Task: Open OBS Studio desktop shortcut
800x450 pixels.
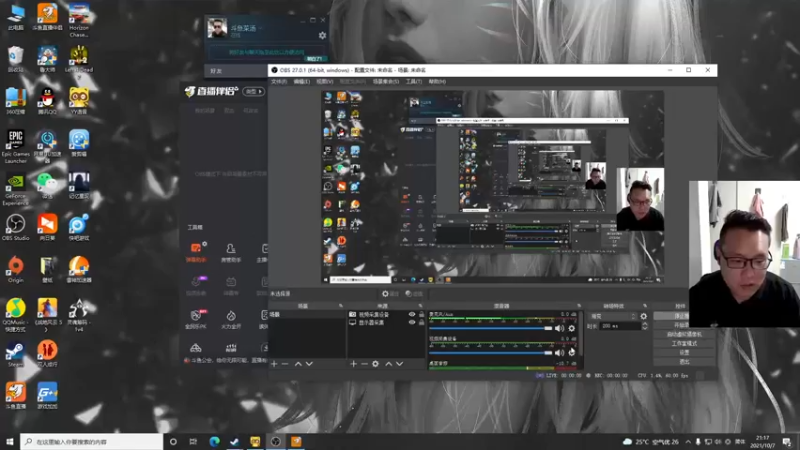Action: tap(15, 228)
